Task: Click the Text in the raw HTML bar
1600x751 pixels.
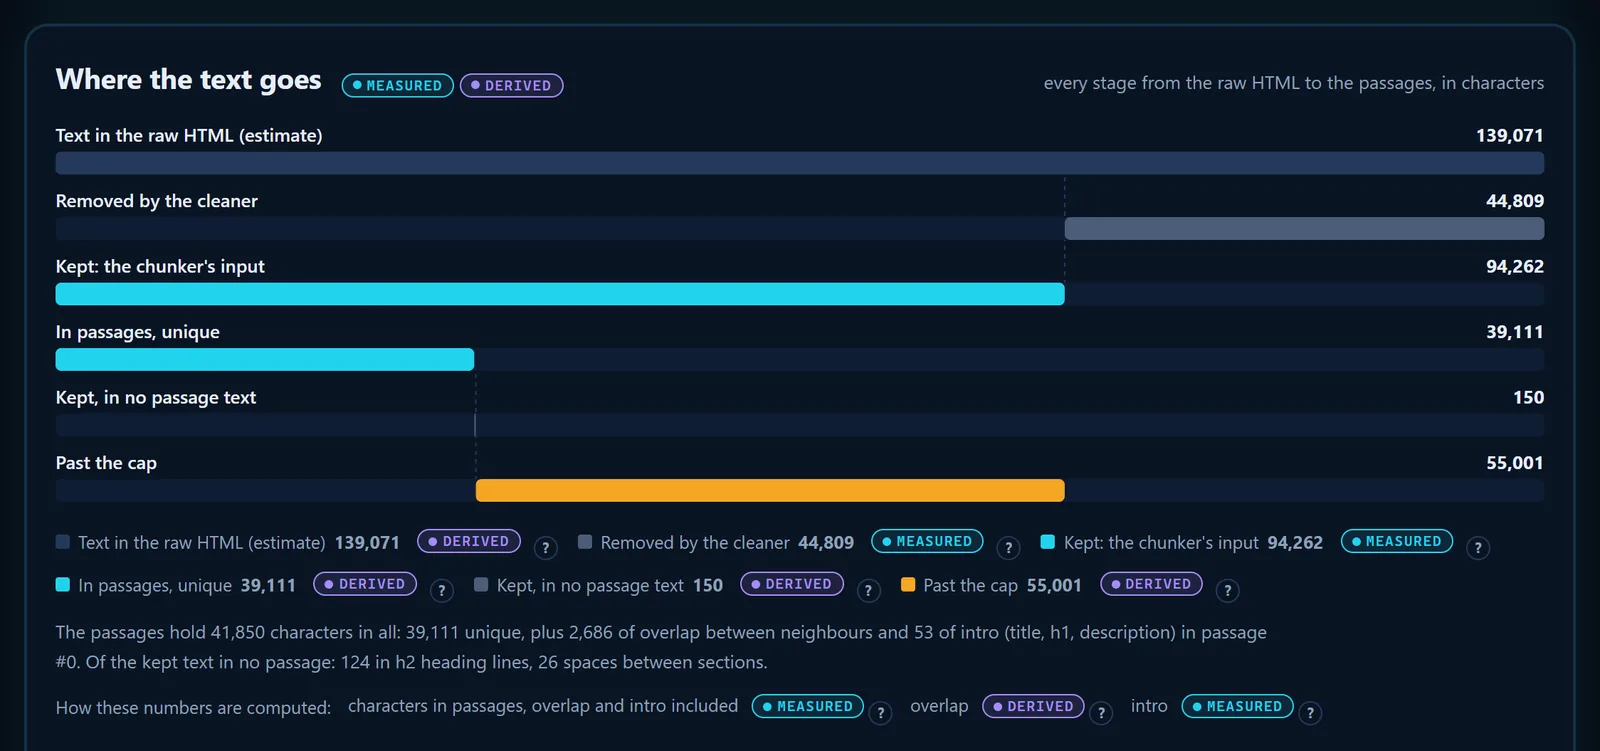Action: click(800, 163)
